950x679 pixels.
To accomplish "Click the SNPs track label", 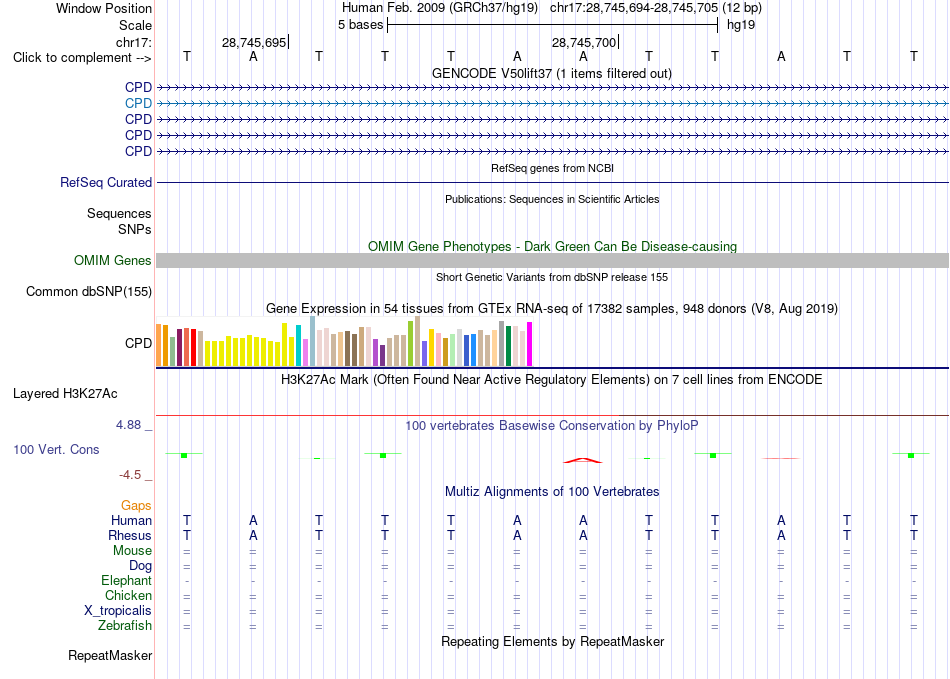I will tap(135, 230).
